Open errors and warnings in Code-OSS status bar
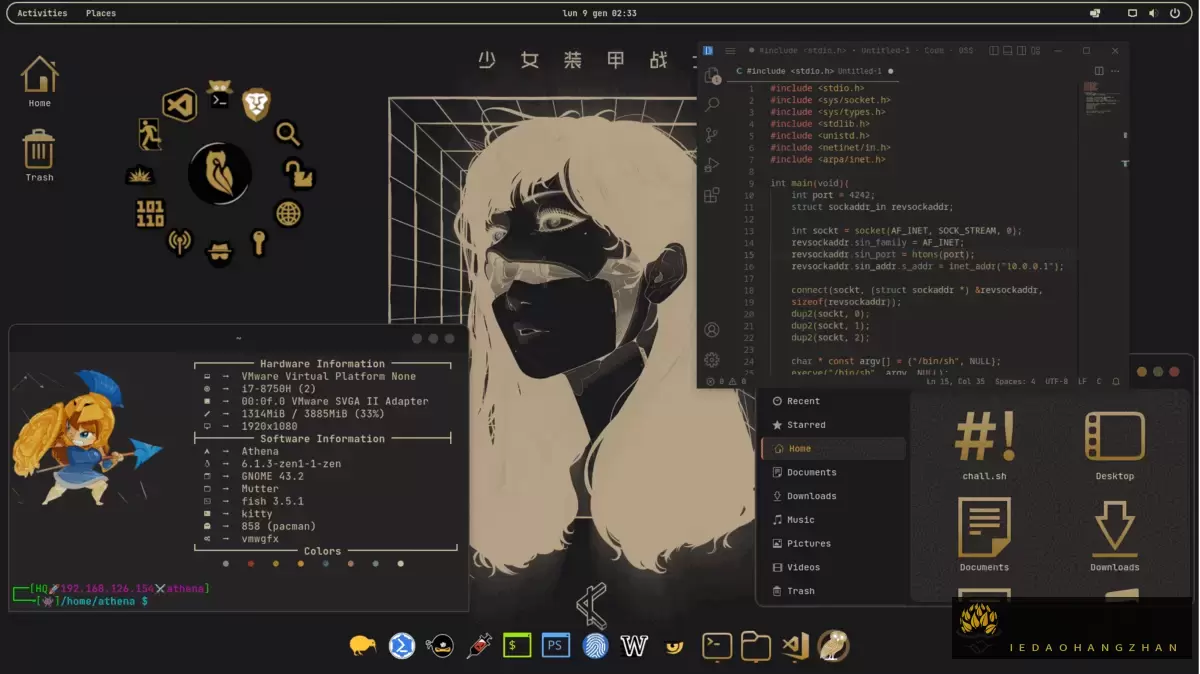The image size is (1200, 674). point(726,382)
